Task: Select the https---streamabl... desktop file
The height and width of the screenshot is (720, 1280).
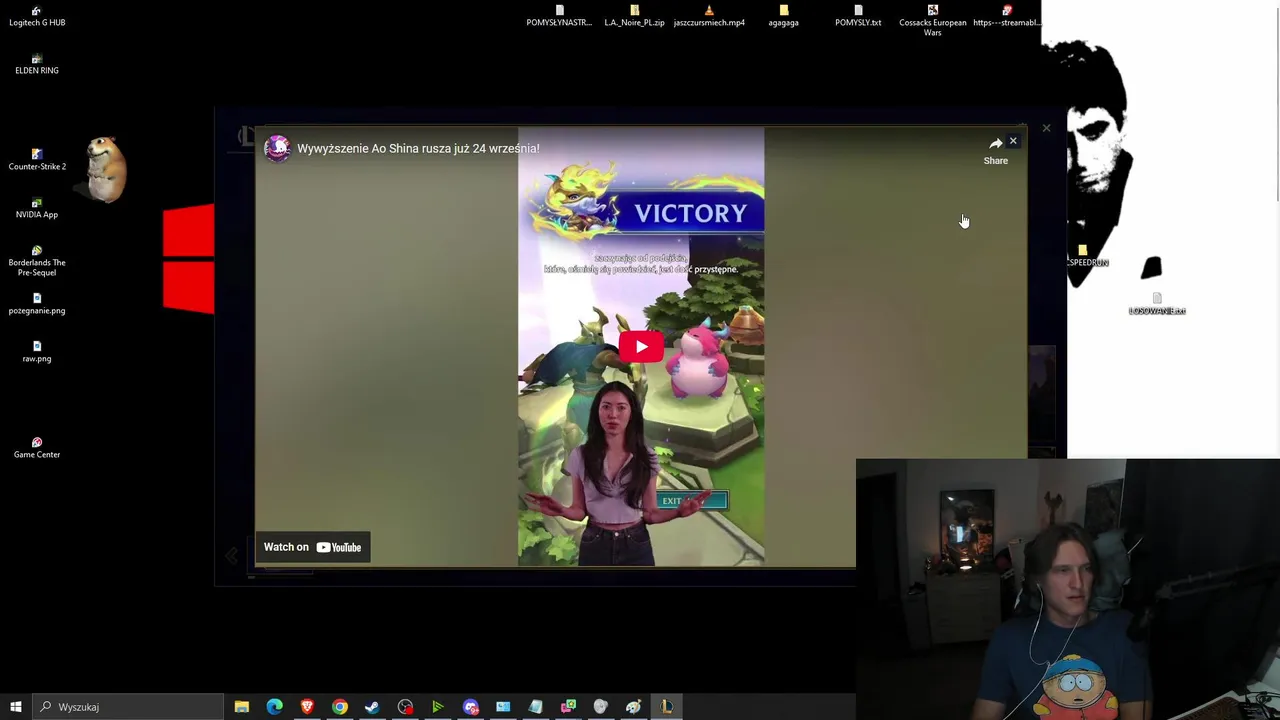Action: (x=1007, y=16)
